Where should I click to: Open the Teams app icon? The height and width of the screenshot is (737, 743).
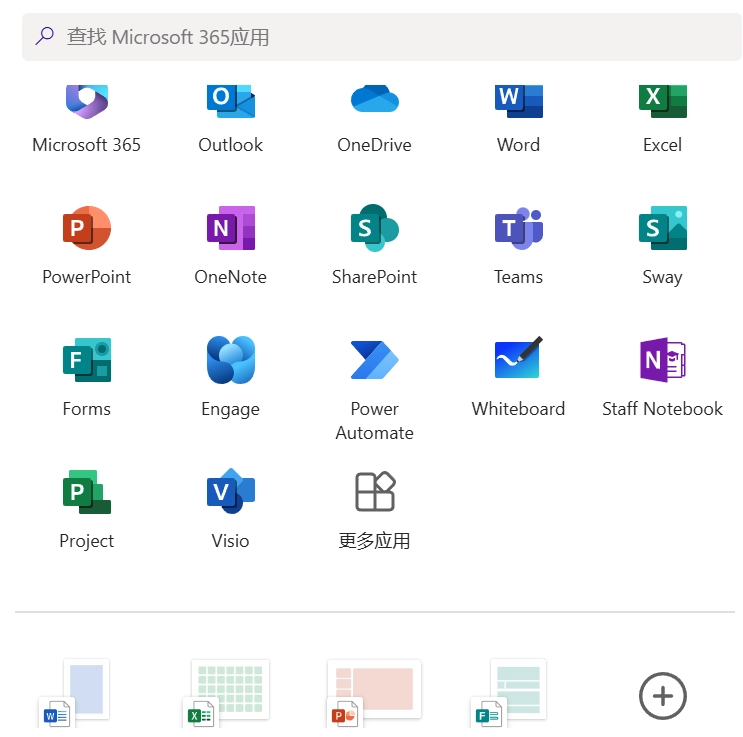click(519, 228)
